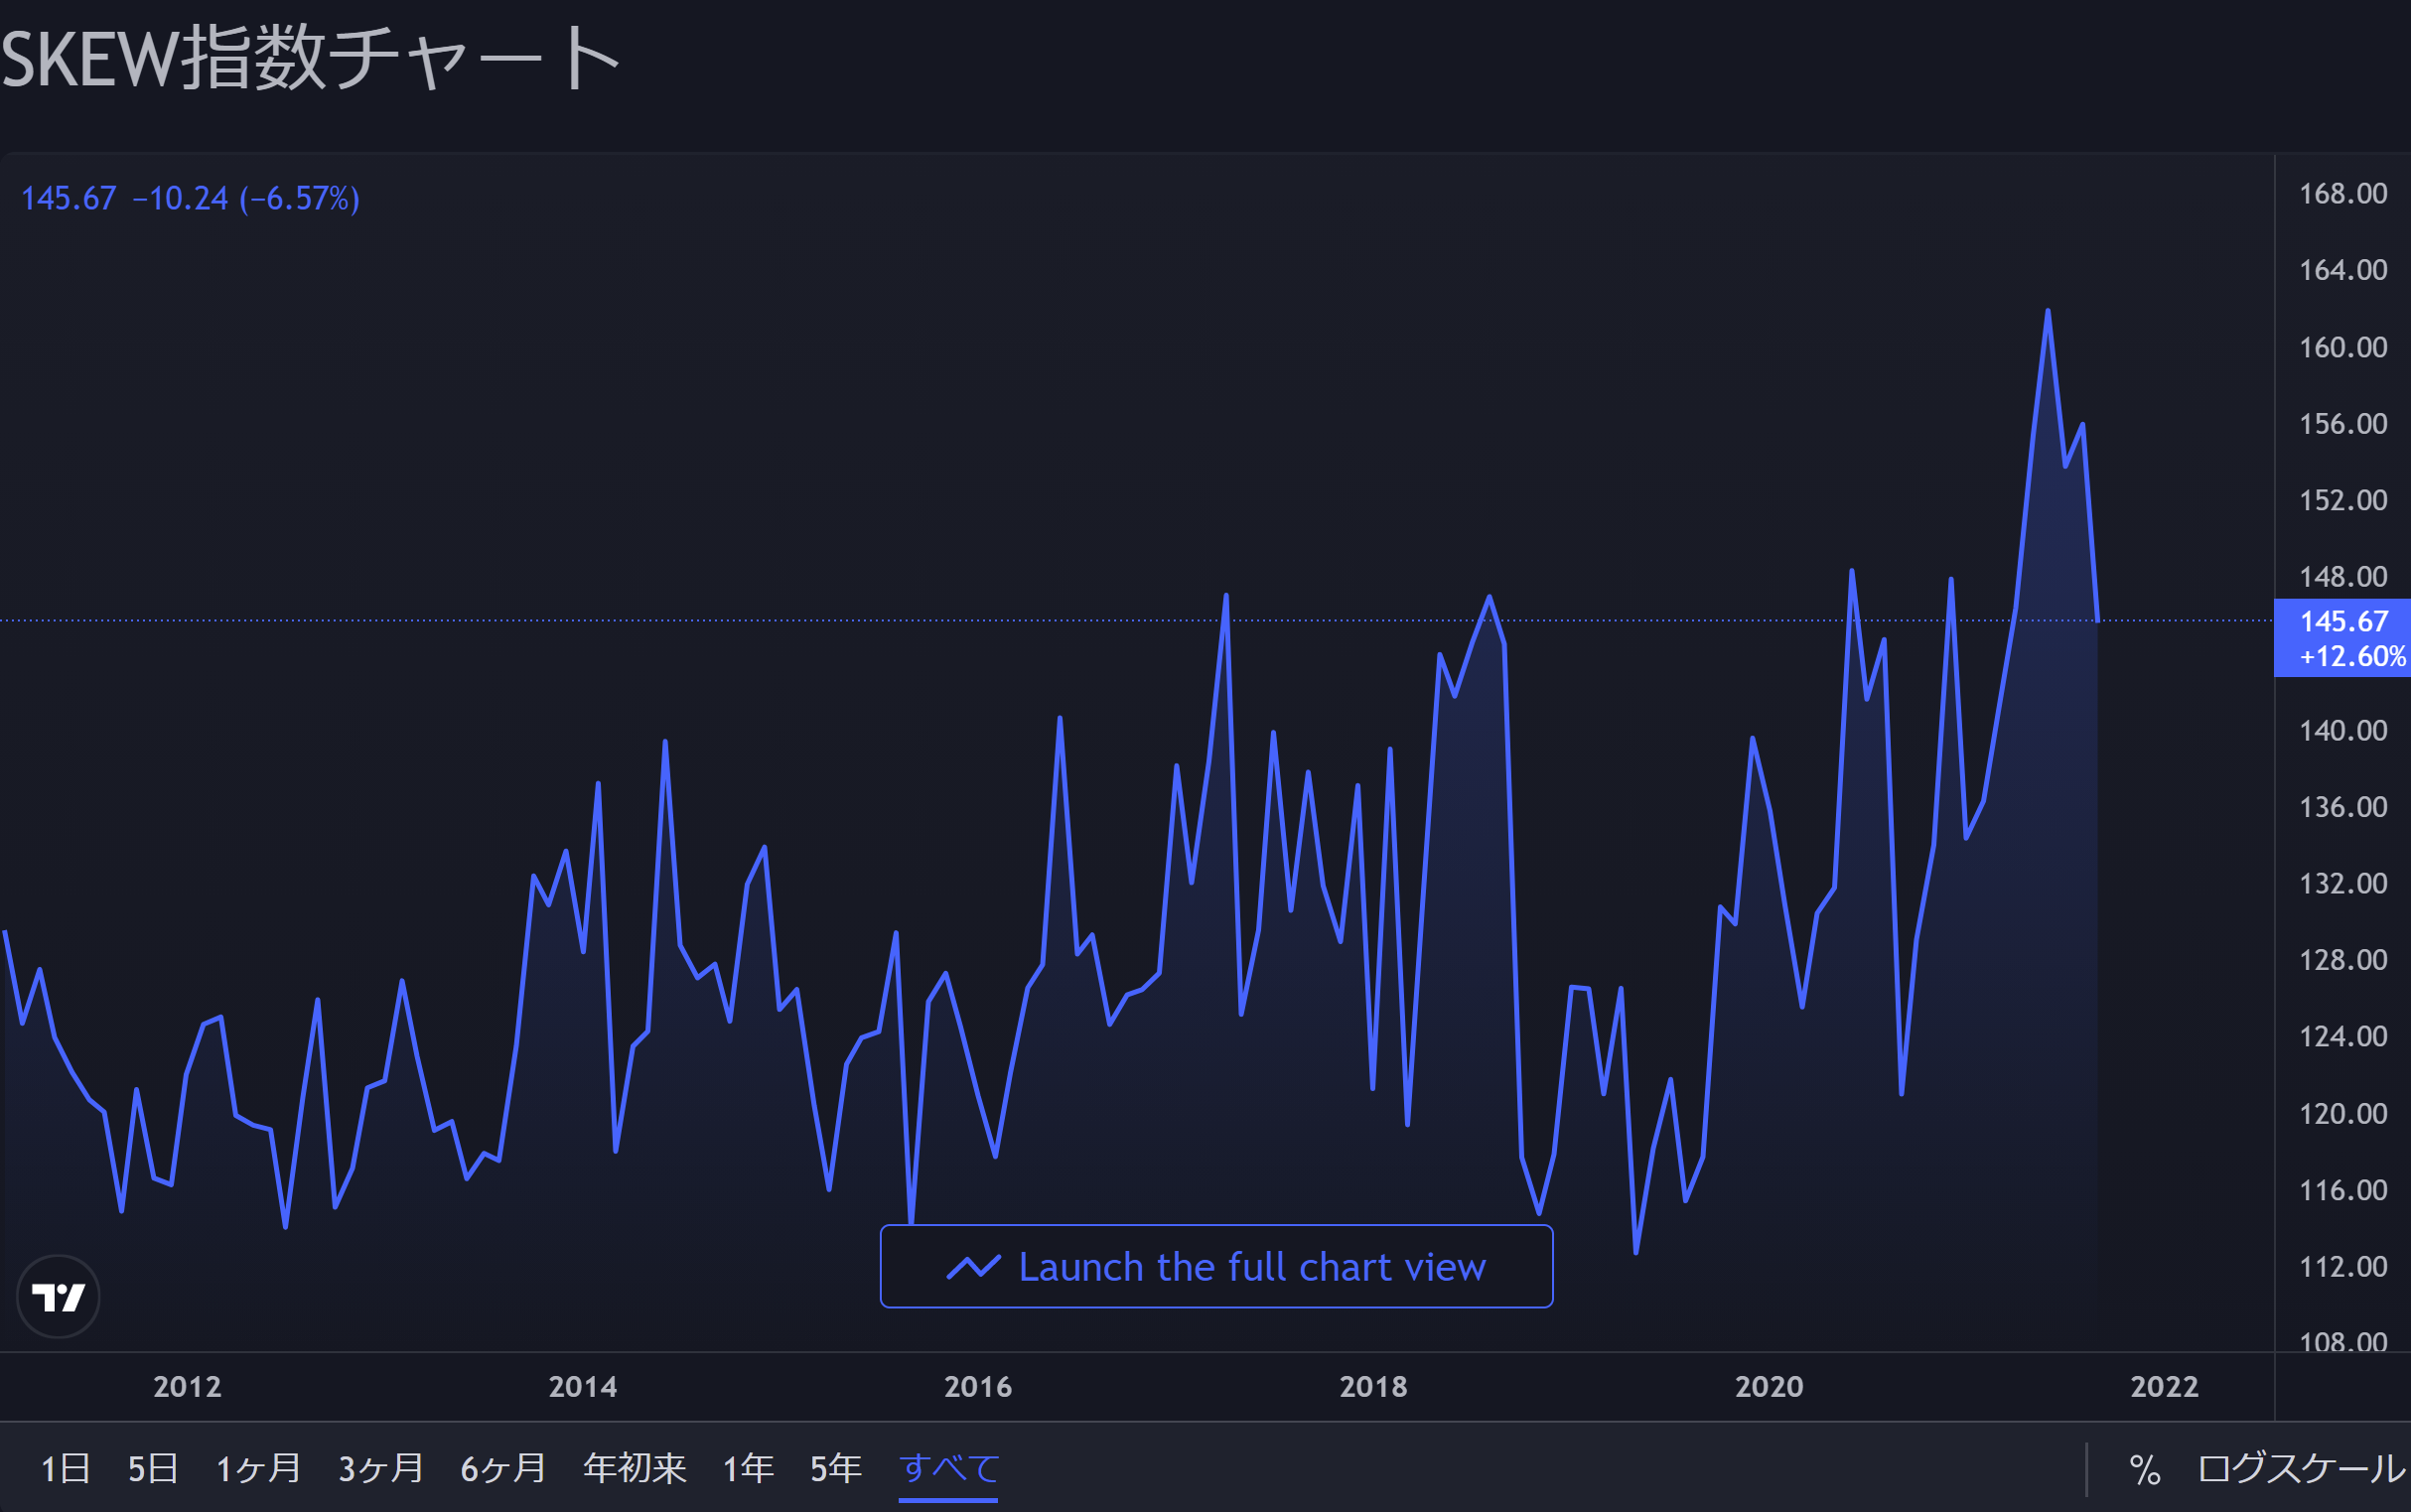Click the 2020 time axis label

(1769, 1386)
